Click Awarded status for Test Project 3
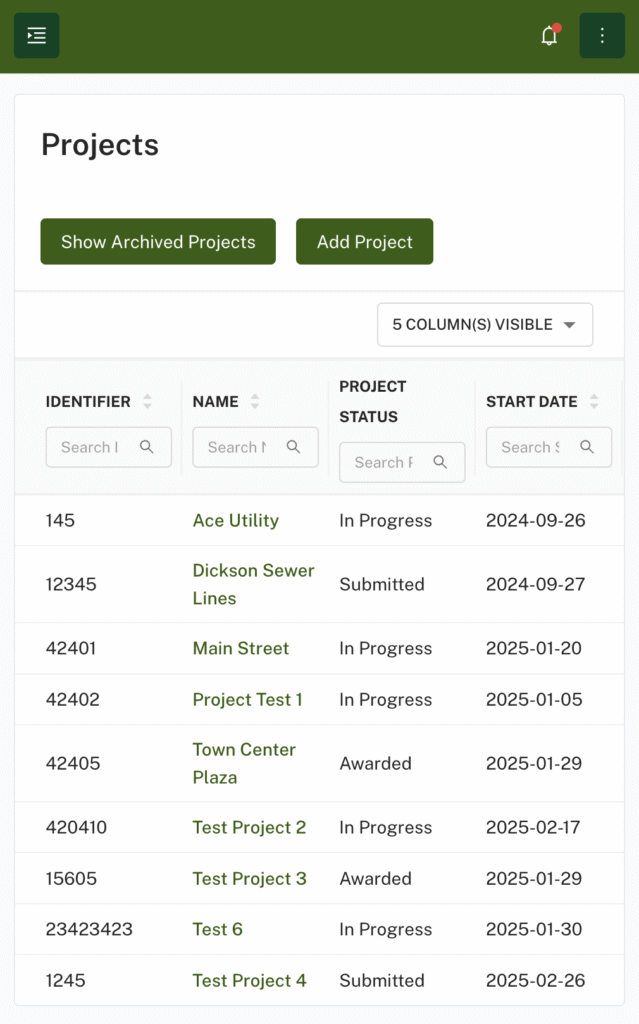The height and width of the screenshot is (1024, 639). click(376, 878)
